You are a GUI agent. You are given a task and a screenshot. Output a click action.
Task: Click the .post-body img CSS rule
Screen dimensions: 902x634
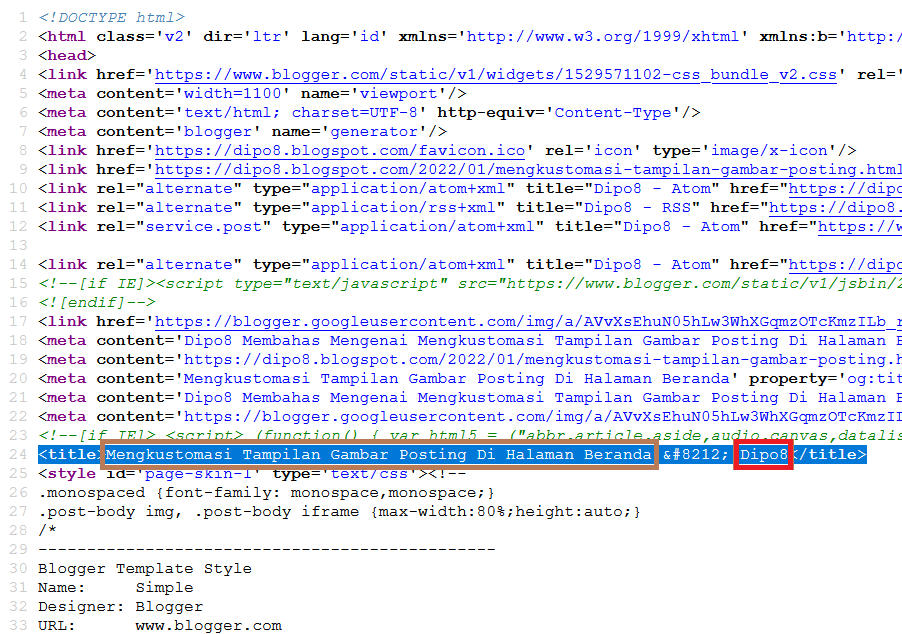339,512
